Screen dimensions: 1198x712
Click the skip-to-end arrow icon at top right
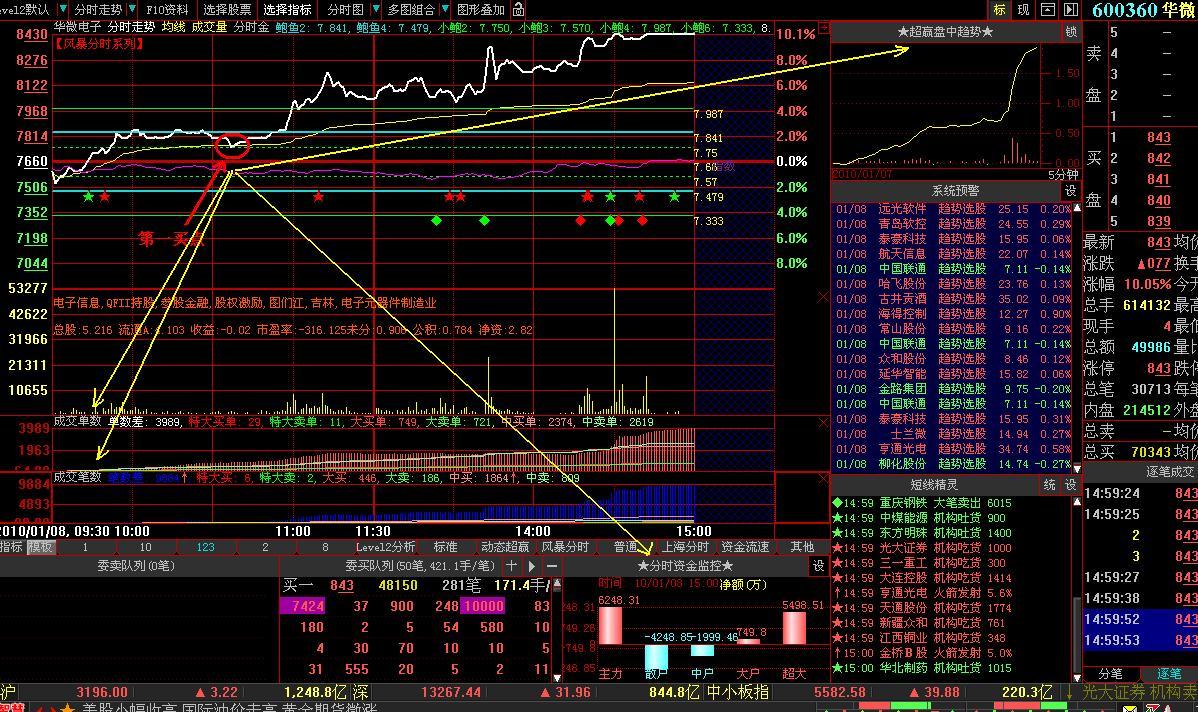(x=1071, y=10)
